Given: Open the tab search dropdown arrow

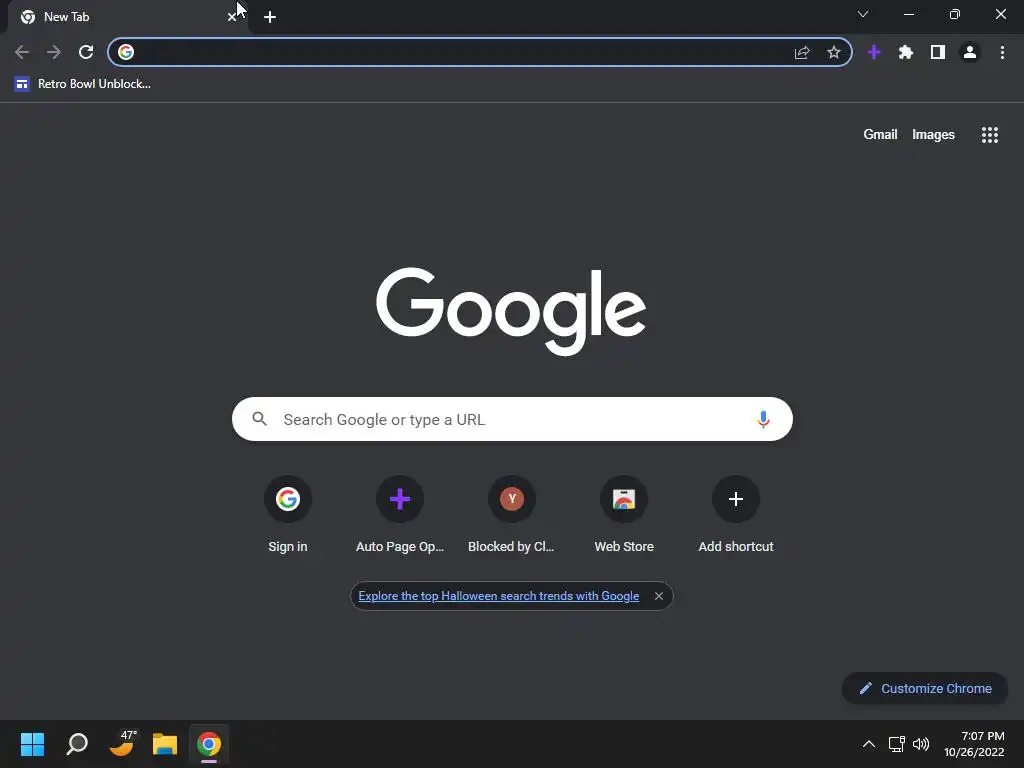Looking at the screenshot, I should (863, 14).
